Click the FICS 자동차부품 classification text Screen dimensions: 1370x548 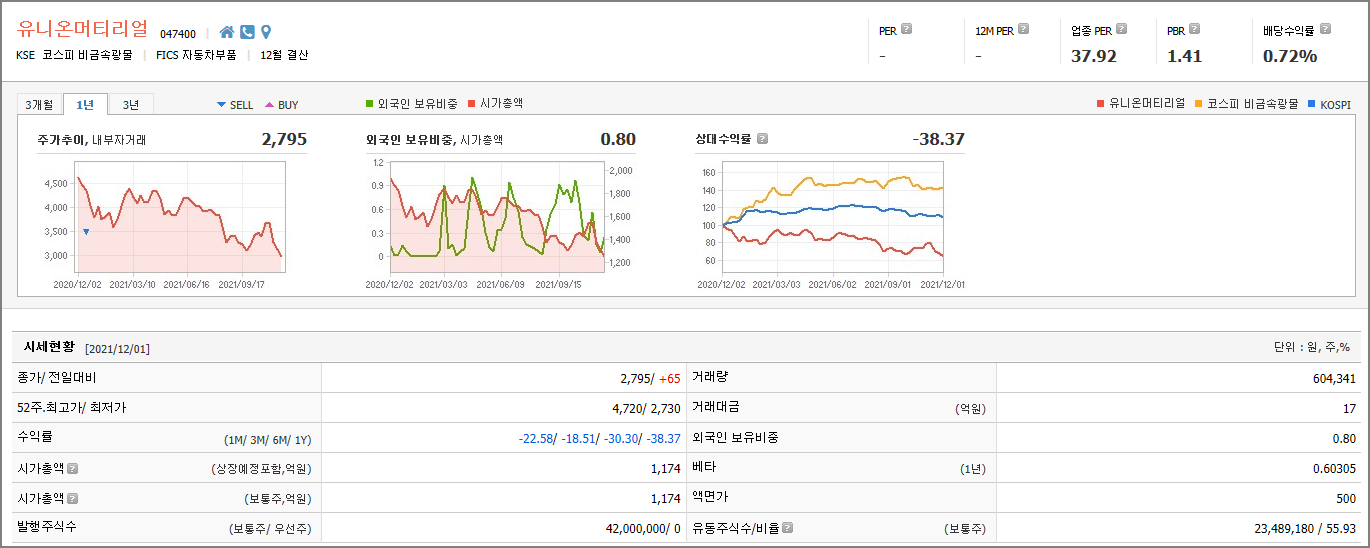coord(196,55)
